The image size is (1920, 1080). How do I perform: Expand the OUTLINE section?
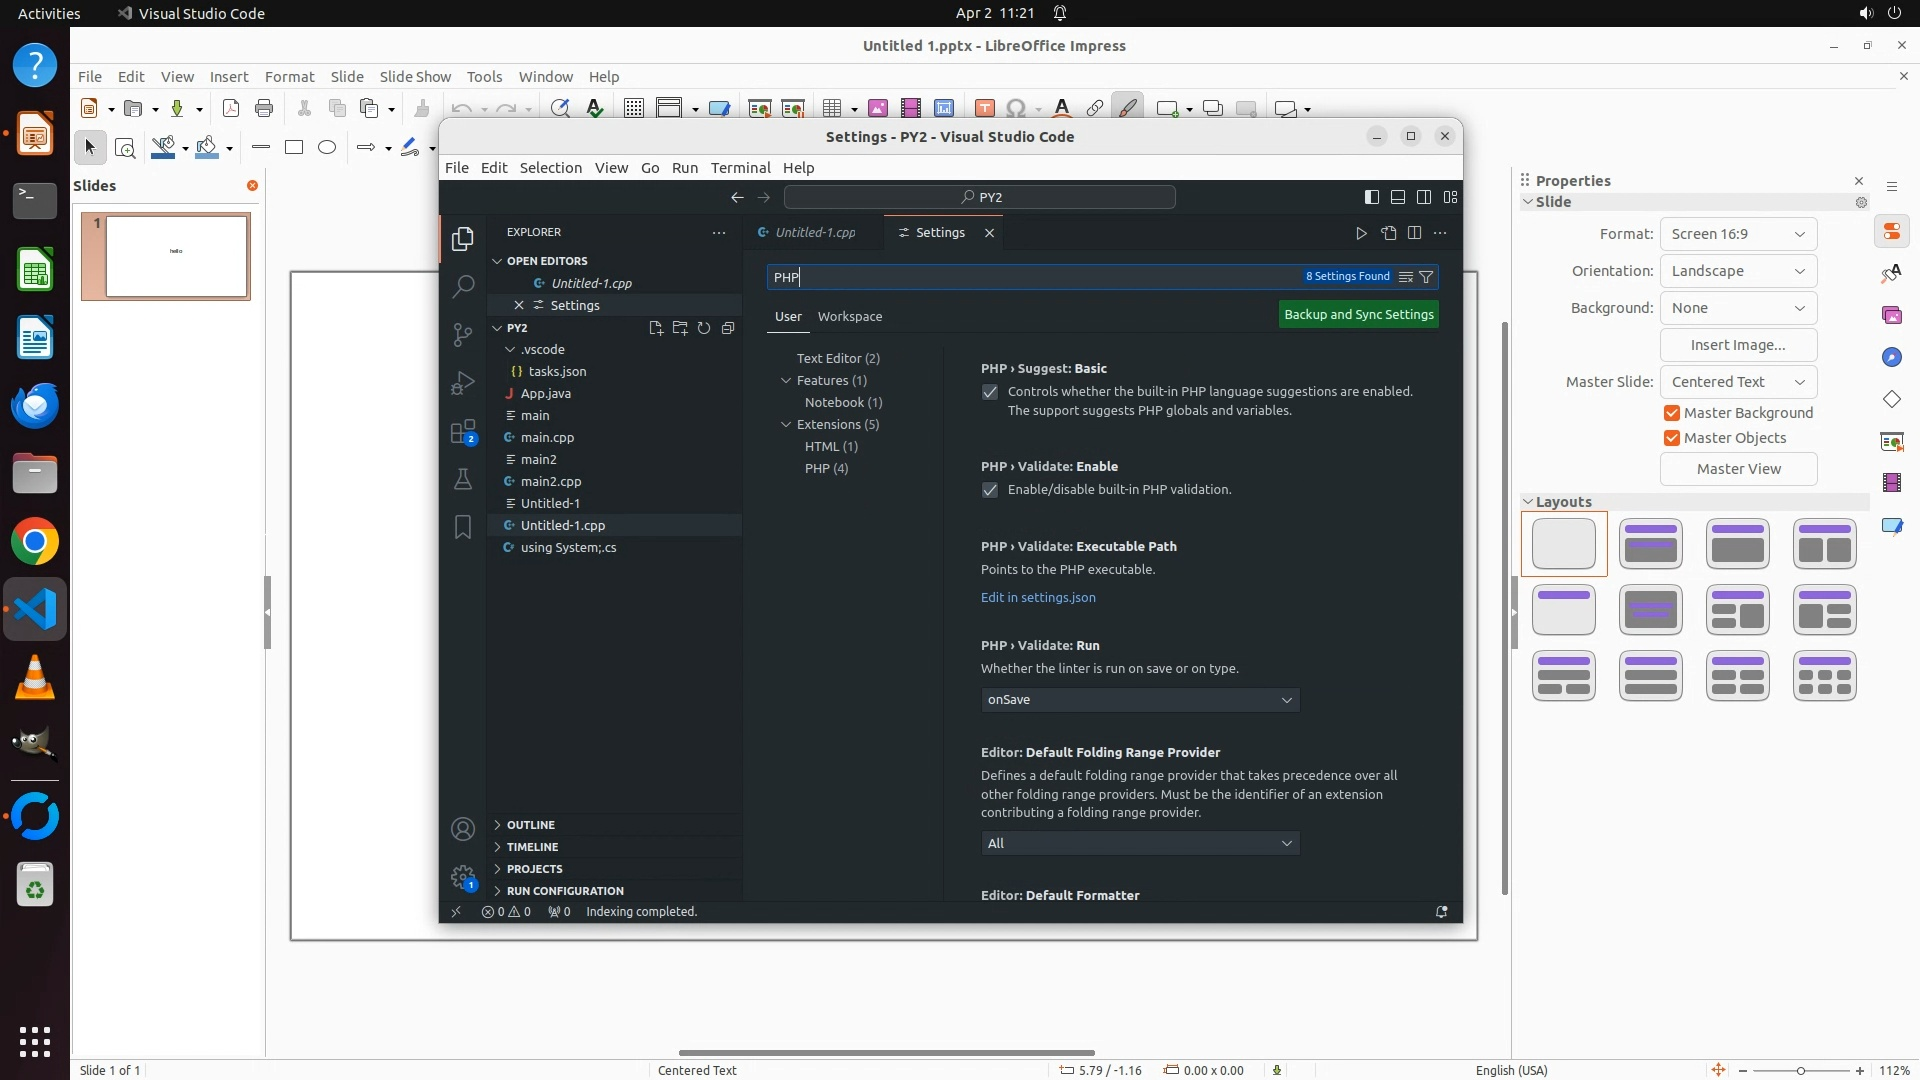point(530,825)
